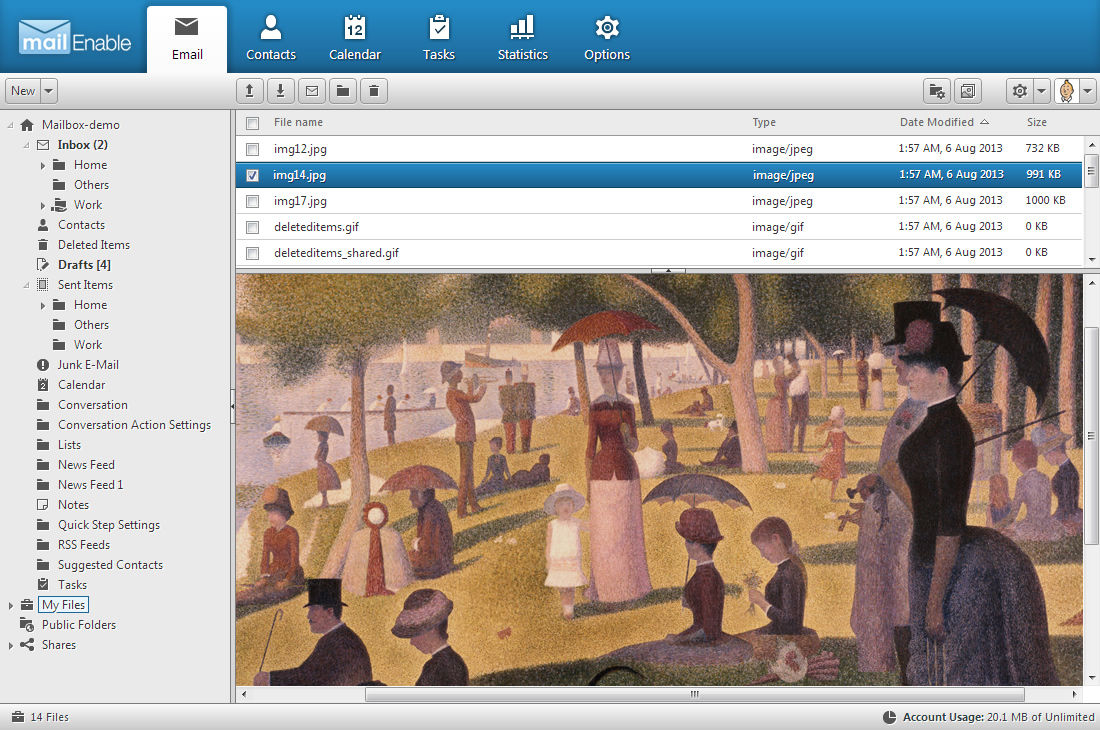The height and width of the screenshot is (730, 1100).
Task: Open the News Feed 1 folder
Action: [x=90, y=485]
